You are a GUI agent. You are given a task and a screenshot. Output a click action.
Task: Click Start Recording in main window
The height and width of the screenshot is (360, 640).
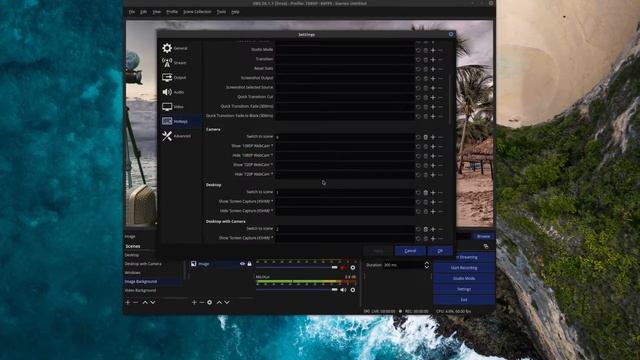(x=464, y=268)
